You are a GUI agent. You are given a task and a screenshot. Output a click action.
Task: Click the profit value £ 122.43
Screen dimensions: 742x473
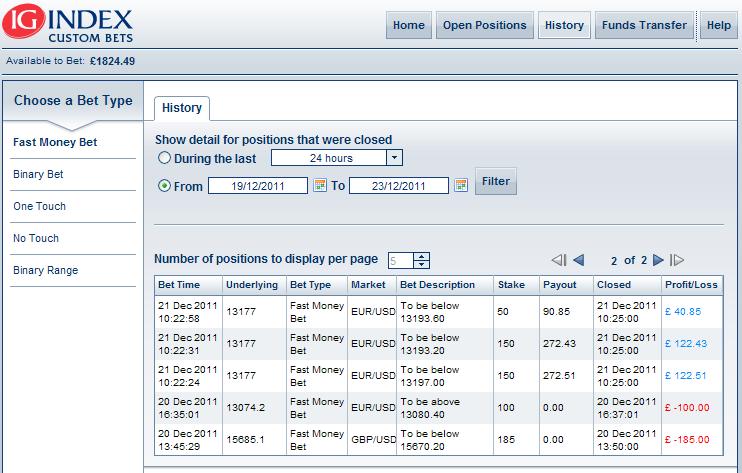coord(686,344)
